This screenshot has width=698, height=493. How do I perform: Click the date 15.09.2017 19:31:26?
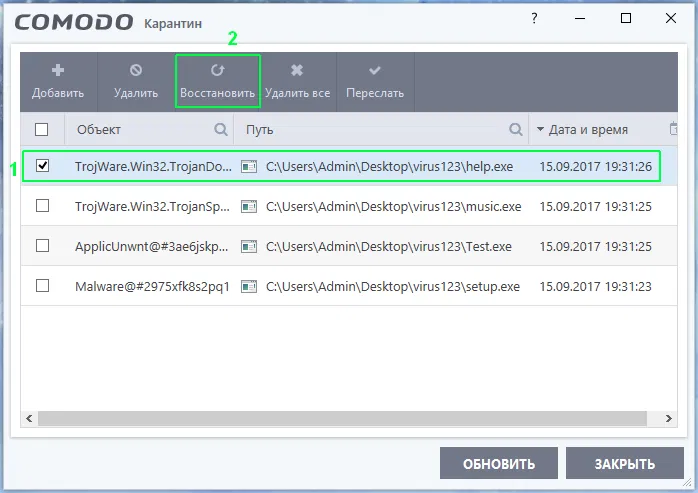coord(596,167)
